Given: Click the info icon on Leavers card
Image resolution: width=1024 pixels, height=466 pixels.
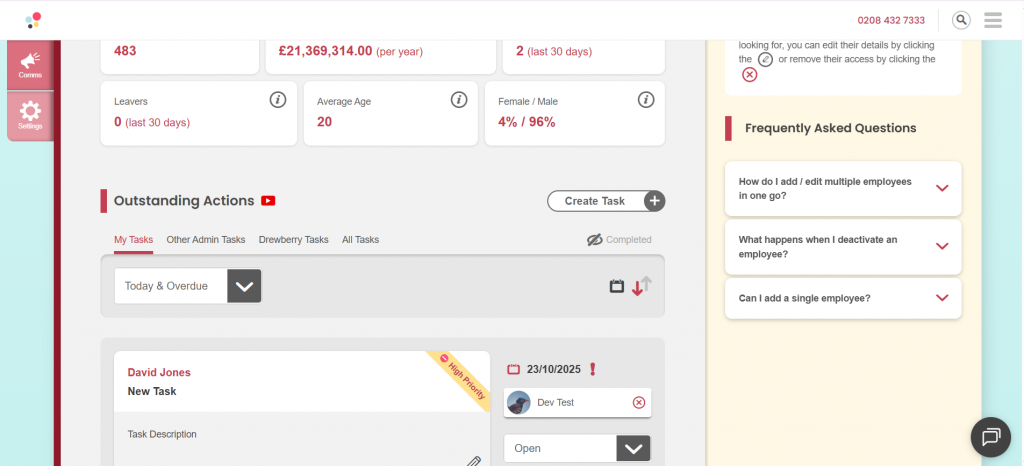Looking at the screenshot, I should tap(278, 100).
